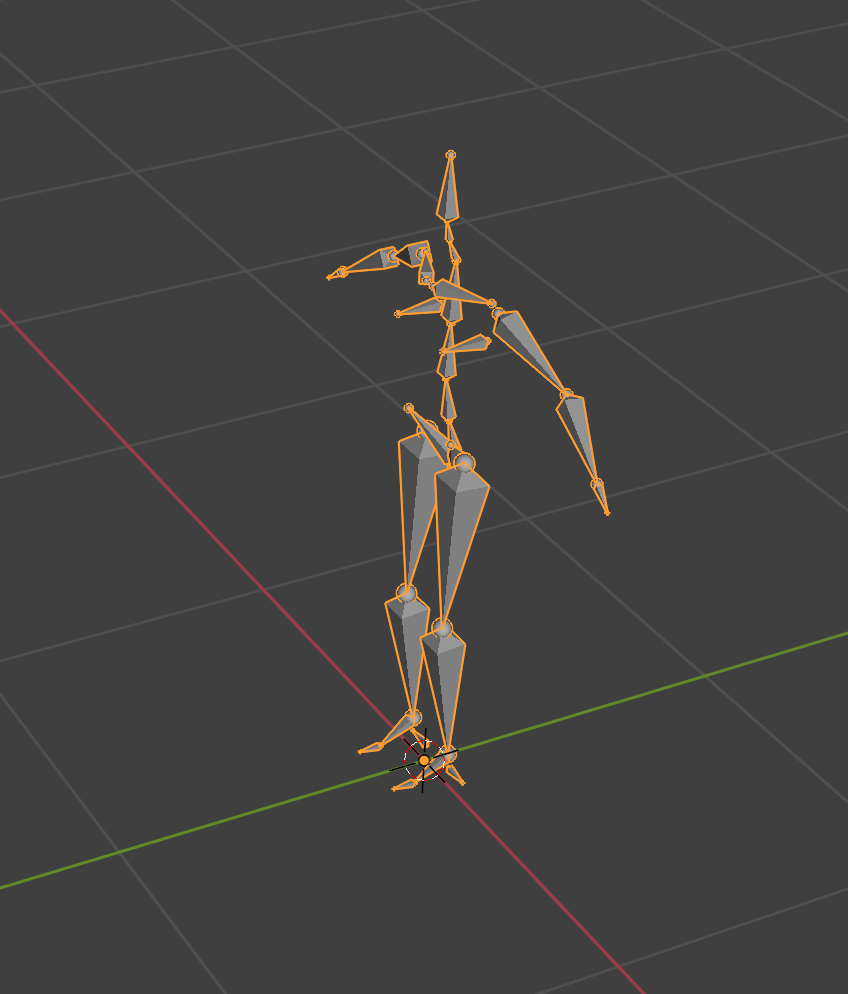Select the rear leg's shin bone
Image resolution: width=848 pixels, height=994 pixels.
point(408,655)
